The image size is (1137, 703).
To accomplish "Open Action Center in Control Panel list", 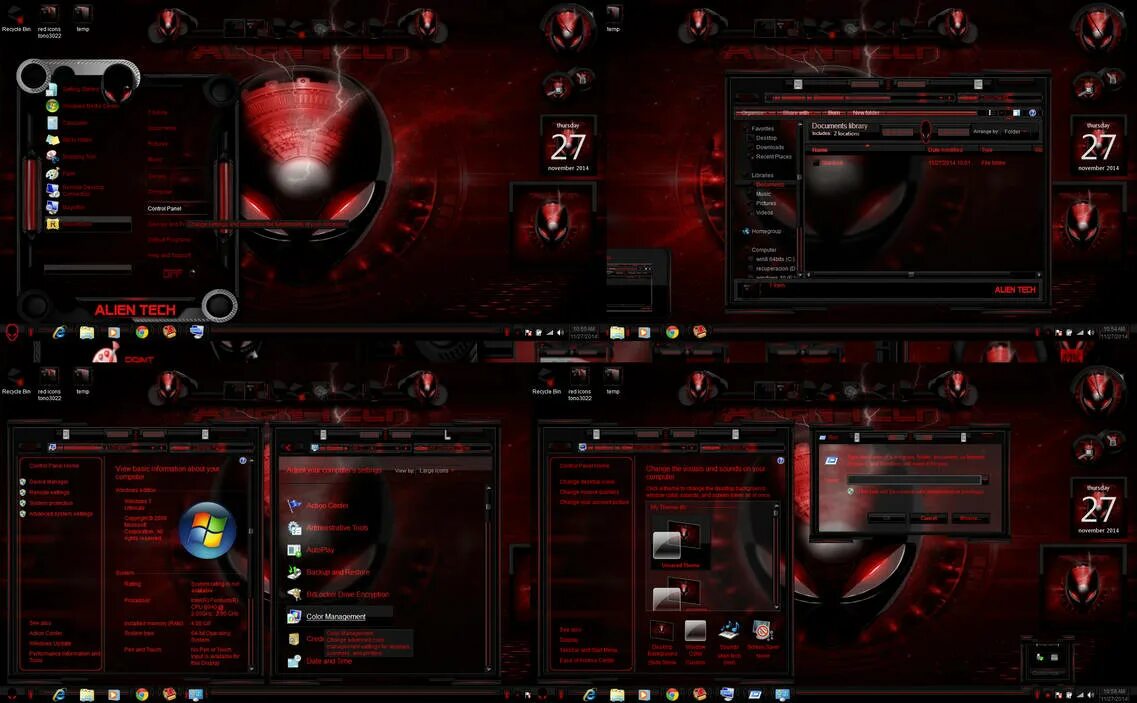I will pyautogui.click(x=318, y=505).
